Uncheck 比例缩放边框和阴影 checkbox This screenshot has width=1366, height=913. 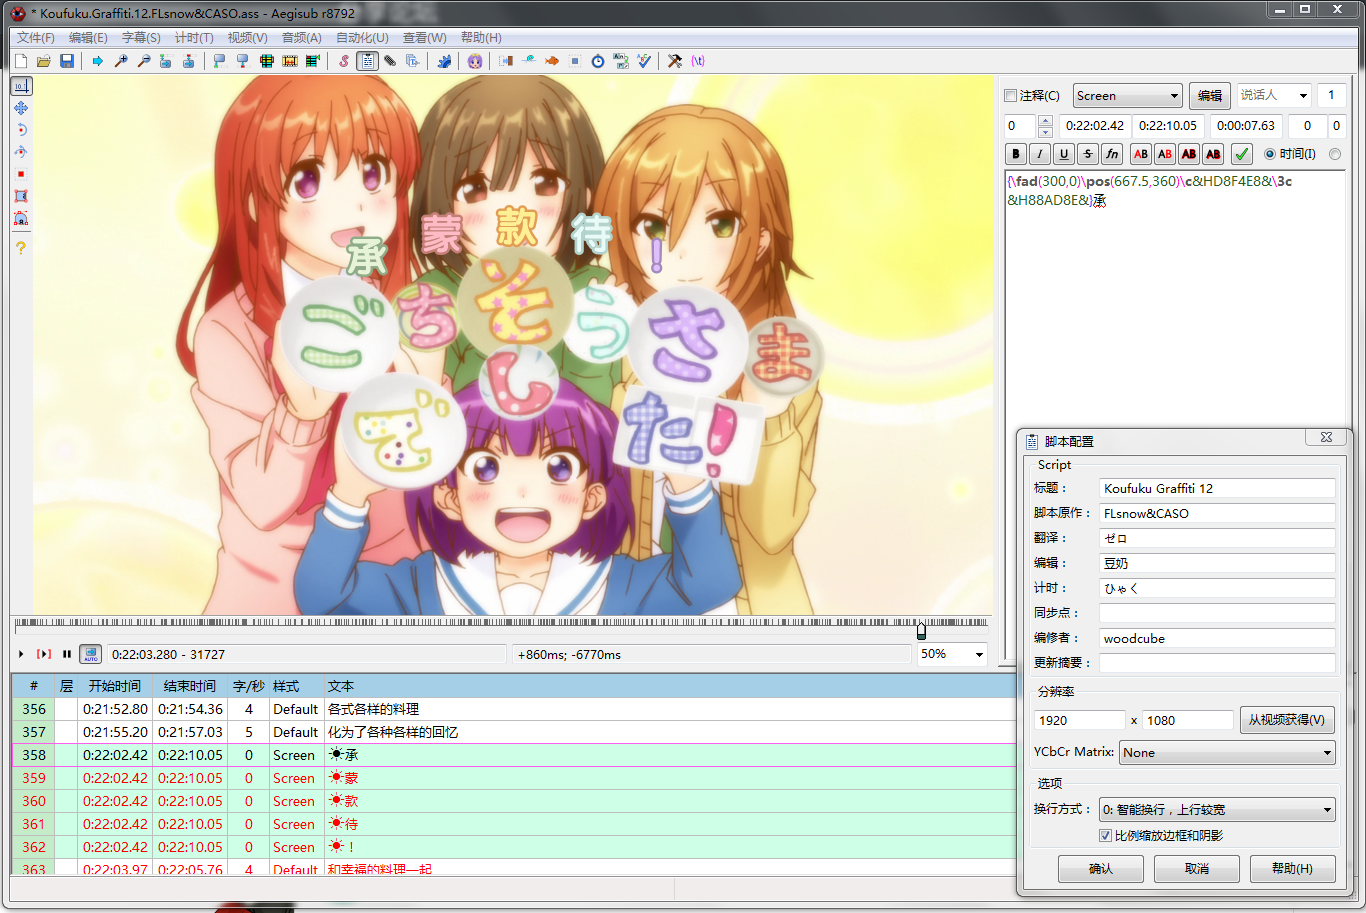tap(1105, 836)
